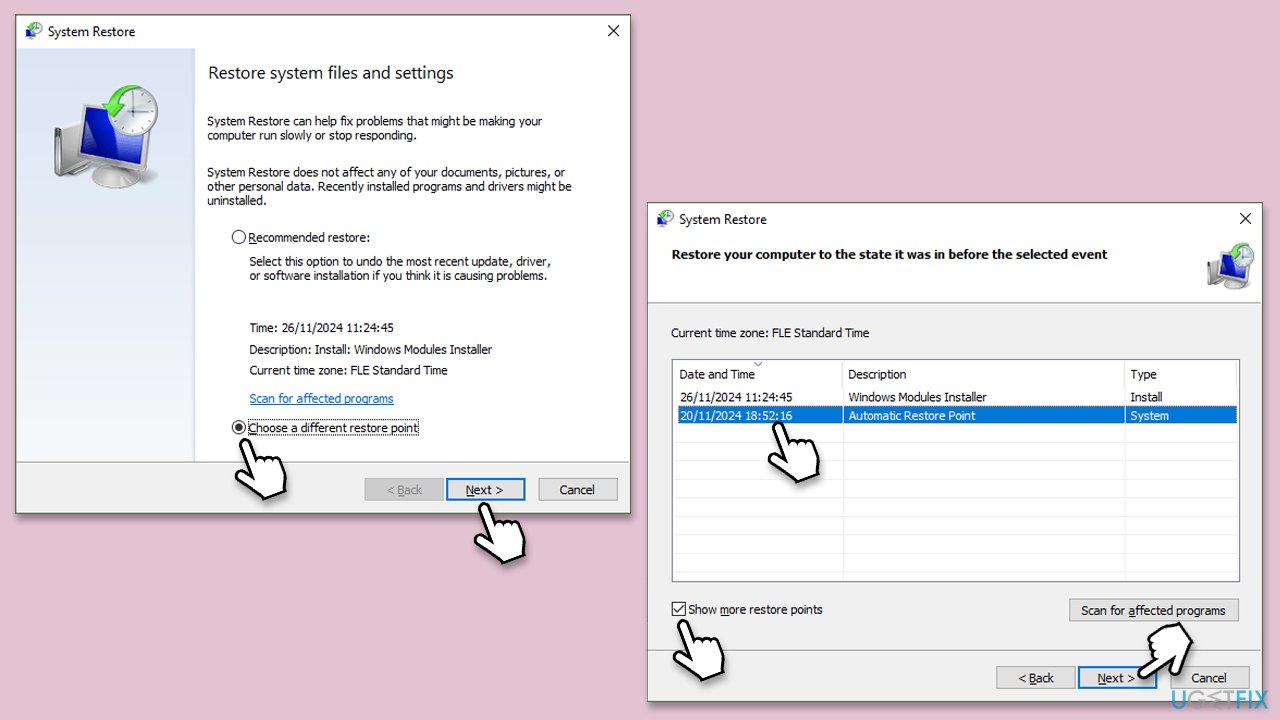Select the 26/11/2024 11:24:45 restore point row
1280x720 pixels.
point(955,397)
